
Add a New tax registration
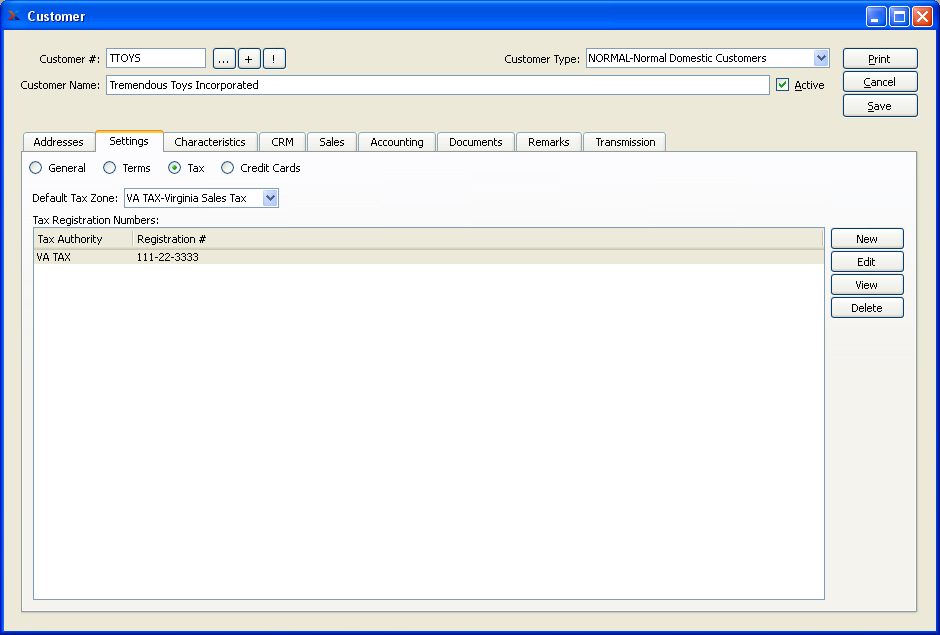pyautogui.click(x=867, y=239)
